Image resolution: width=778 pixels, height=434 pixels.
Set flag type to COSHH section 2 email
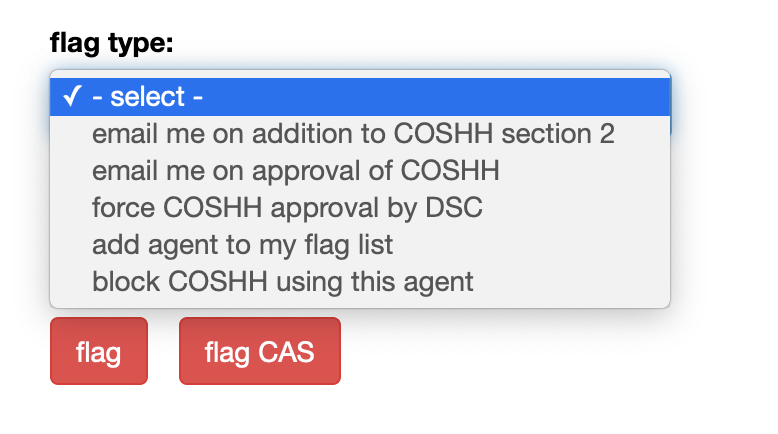coord(353,134)
